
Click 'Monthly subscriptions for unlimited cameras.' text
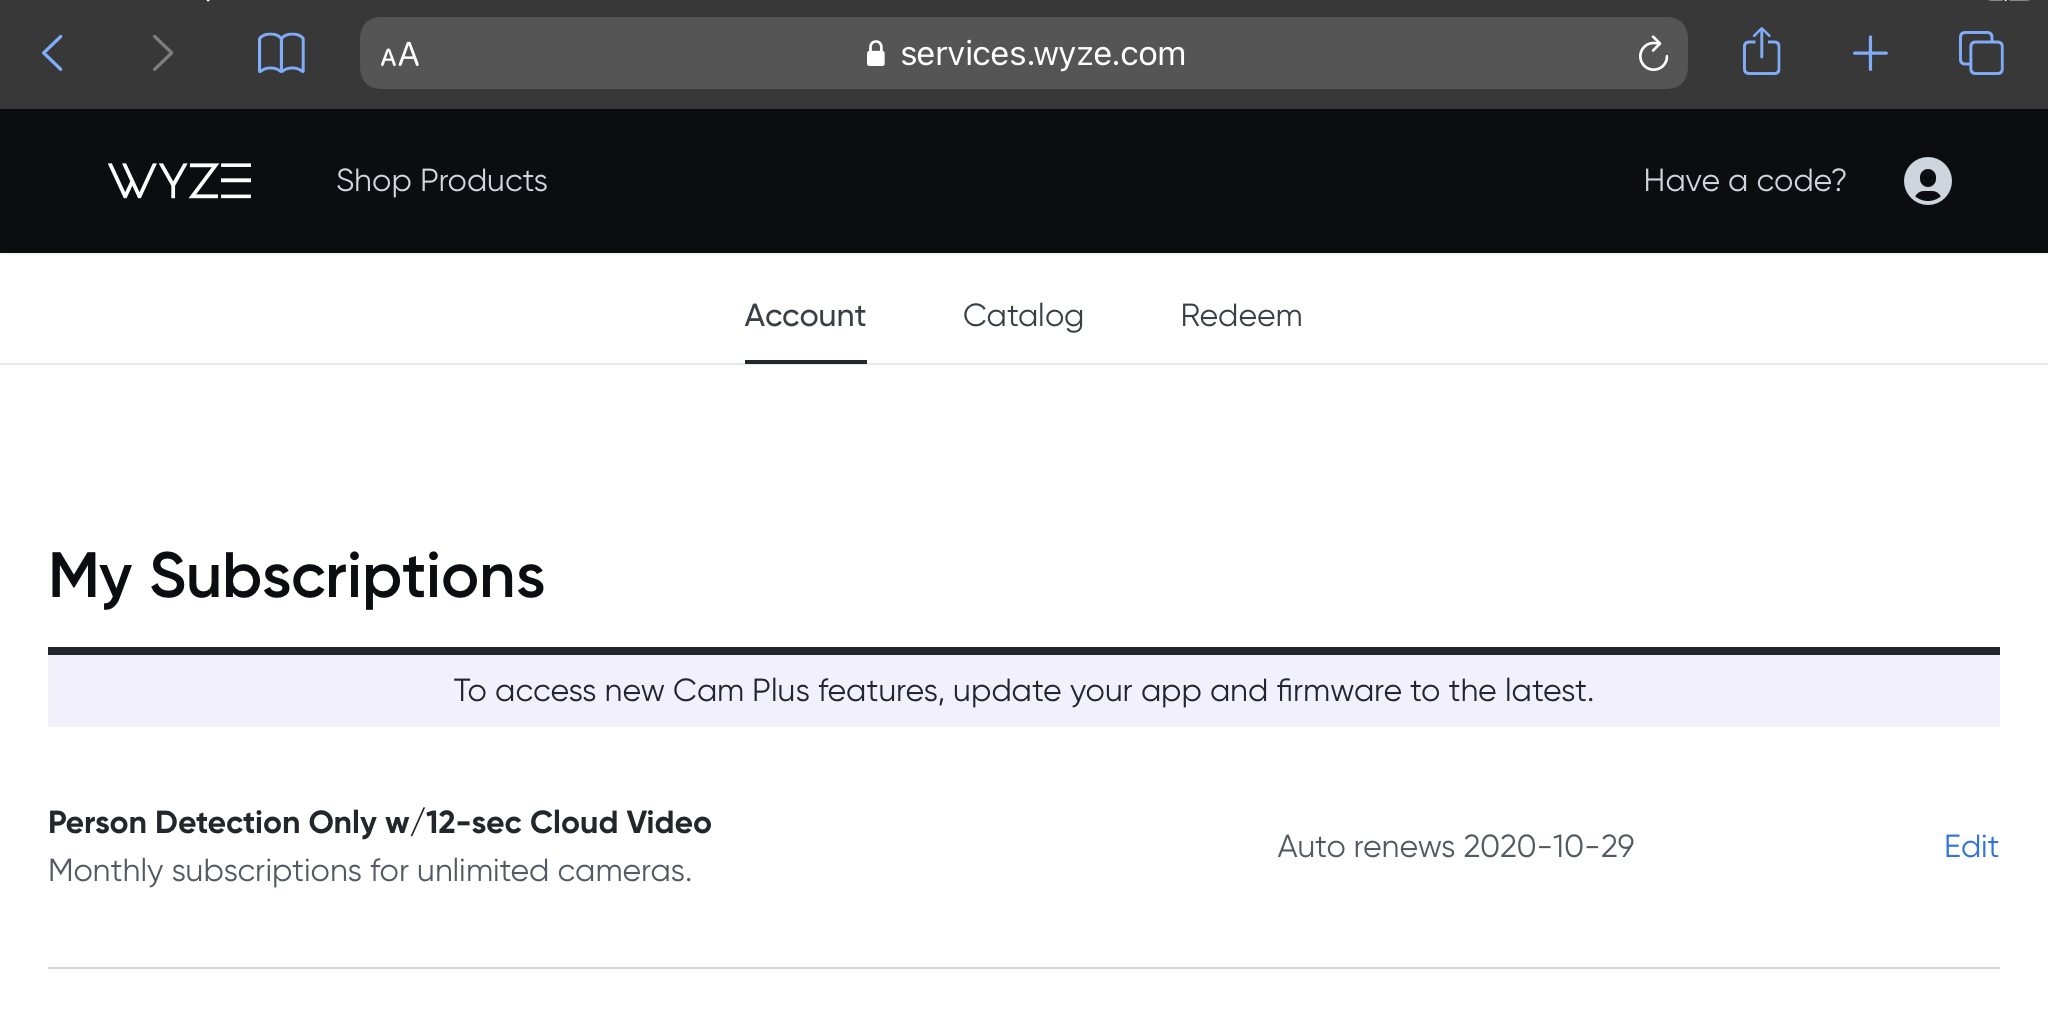370,871
